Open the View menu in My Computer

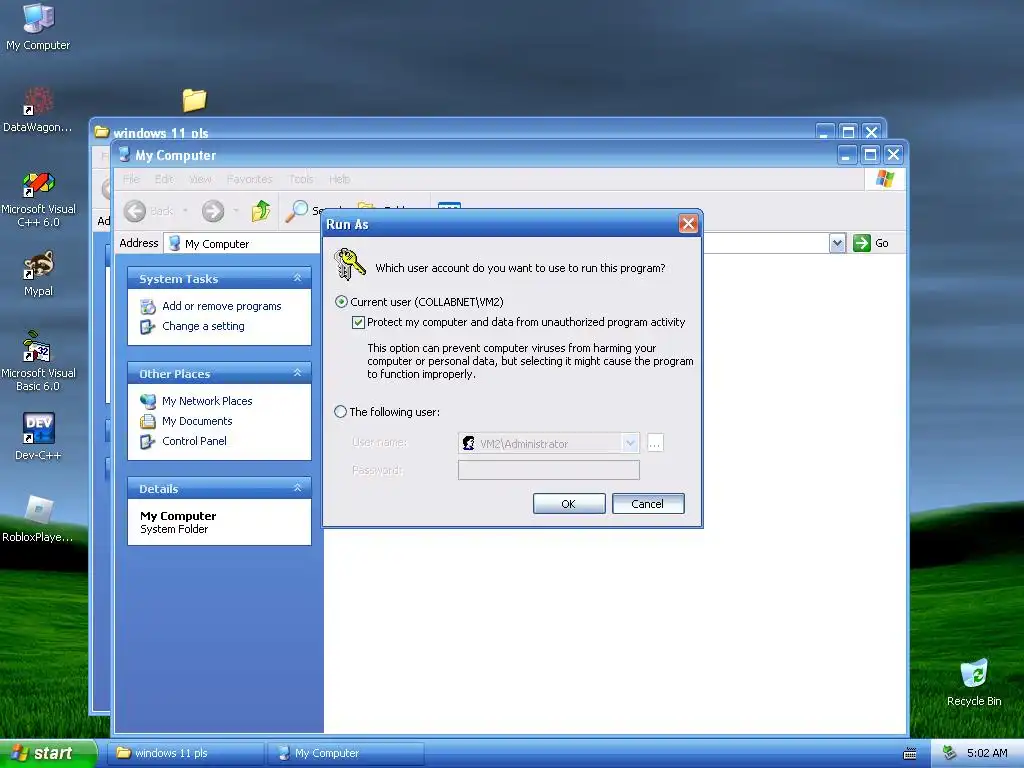(200, 179)
